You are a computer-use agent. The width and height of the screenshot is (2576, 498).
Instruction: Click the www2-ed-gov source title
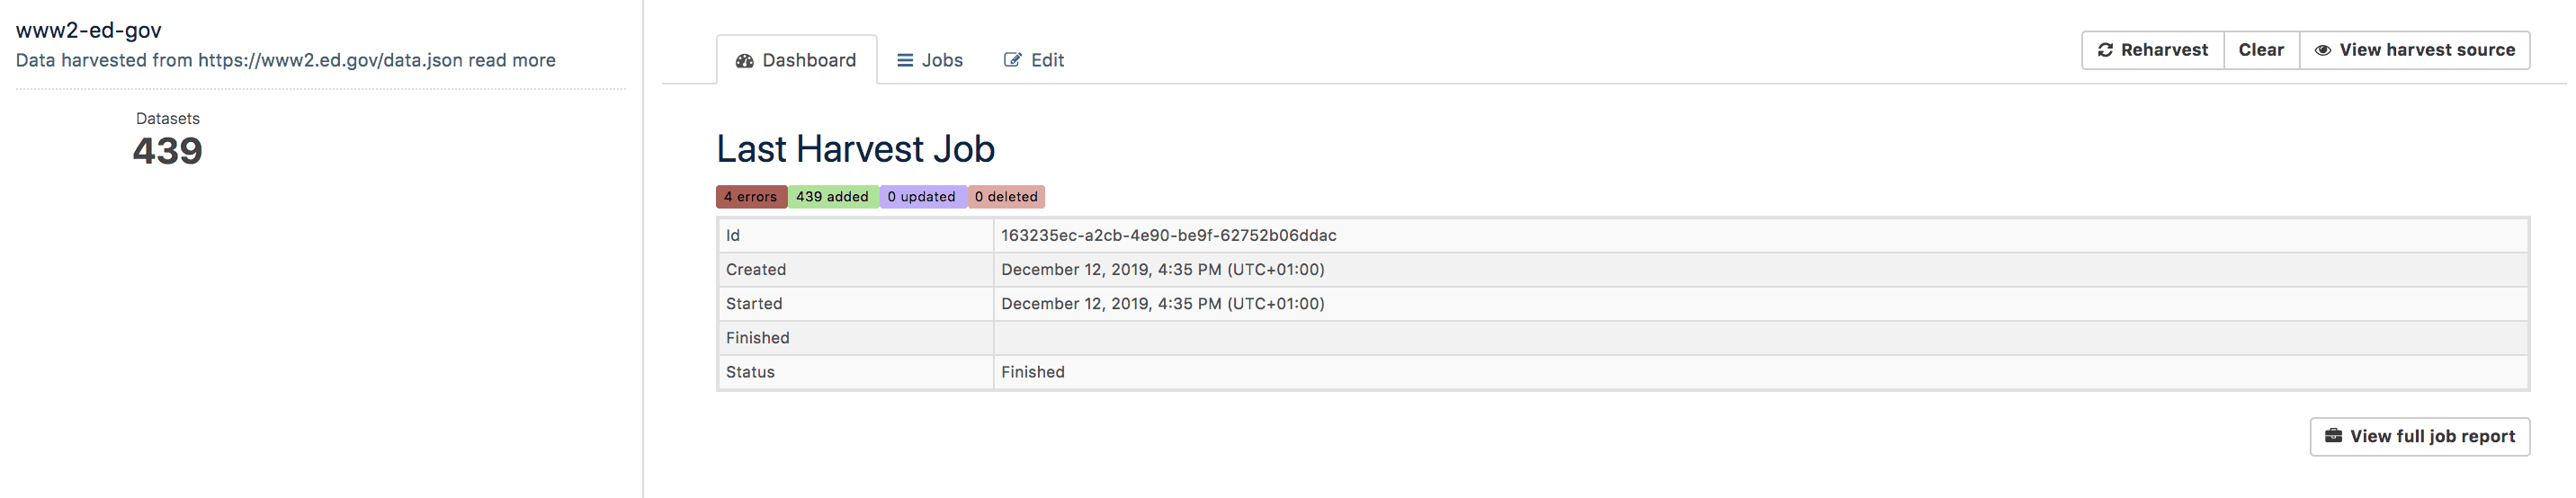click(88, 30)
